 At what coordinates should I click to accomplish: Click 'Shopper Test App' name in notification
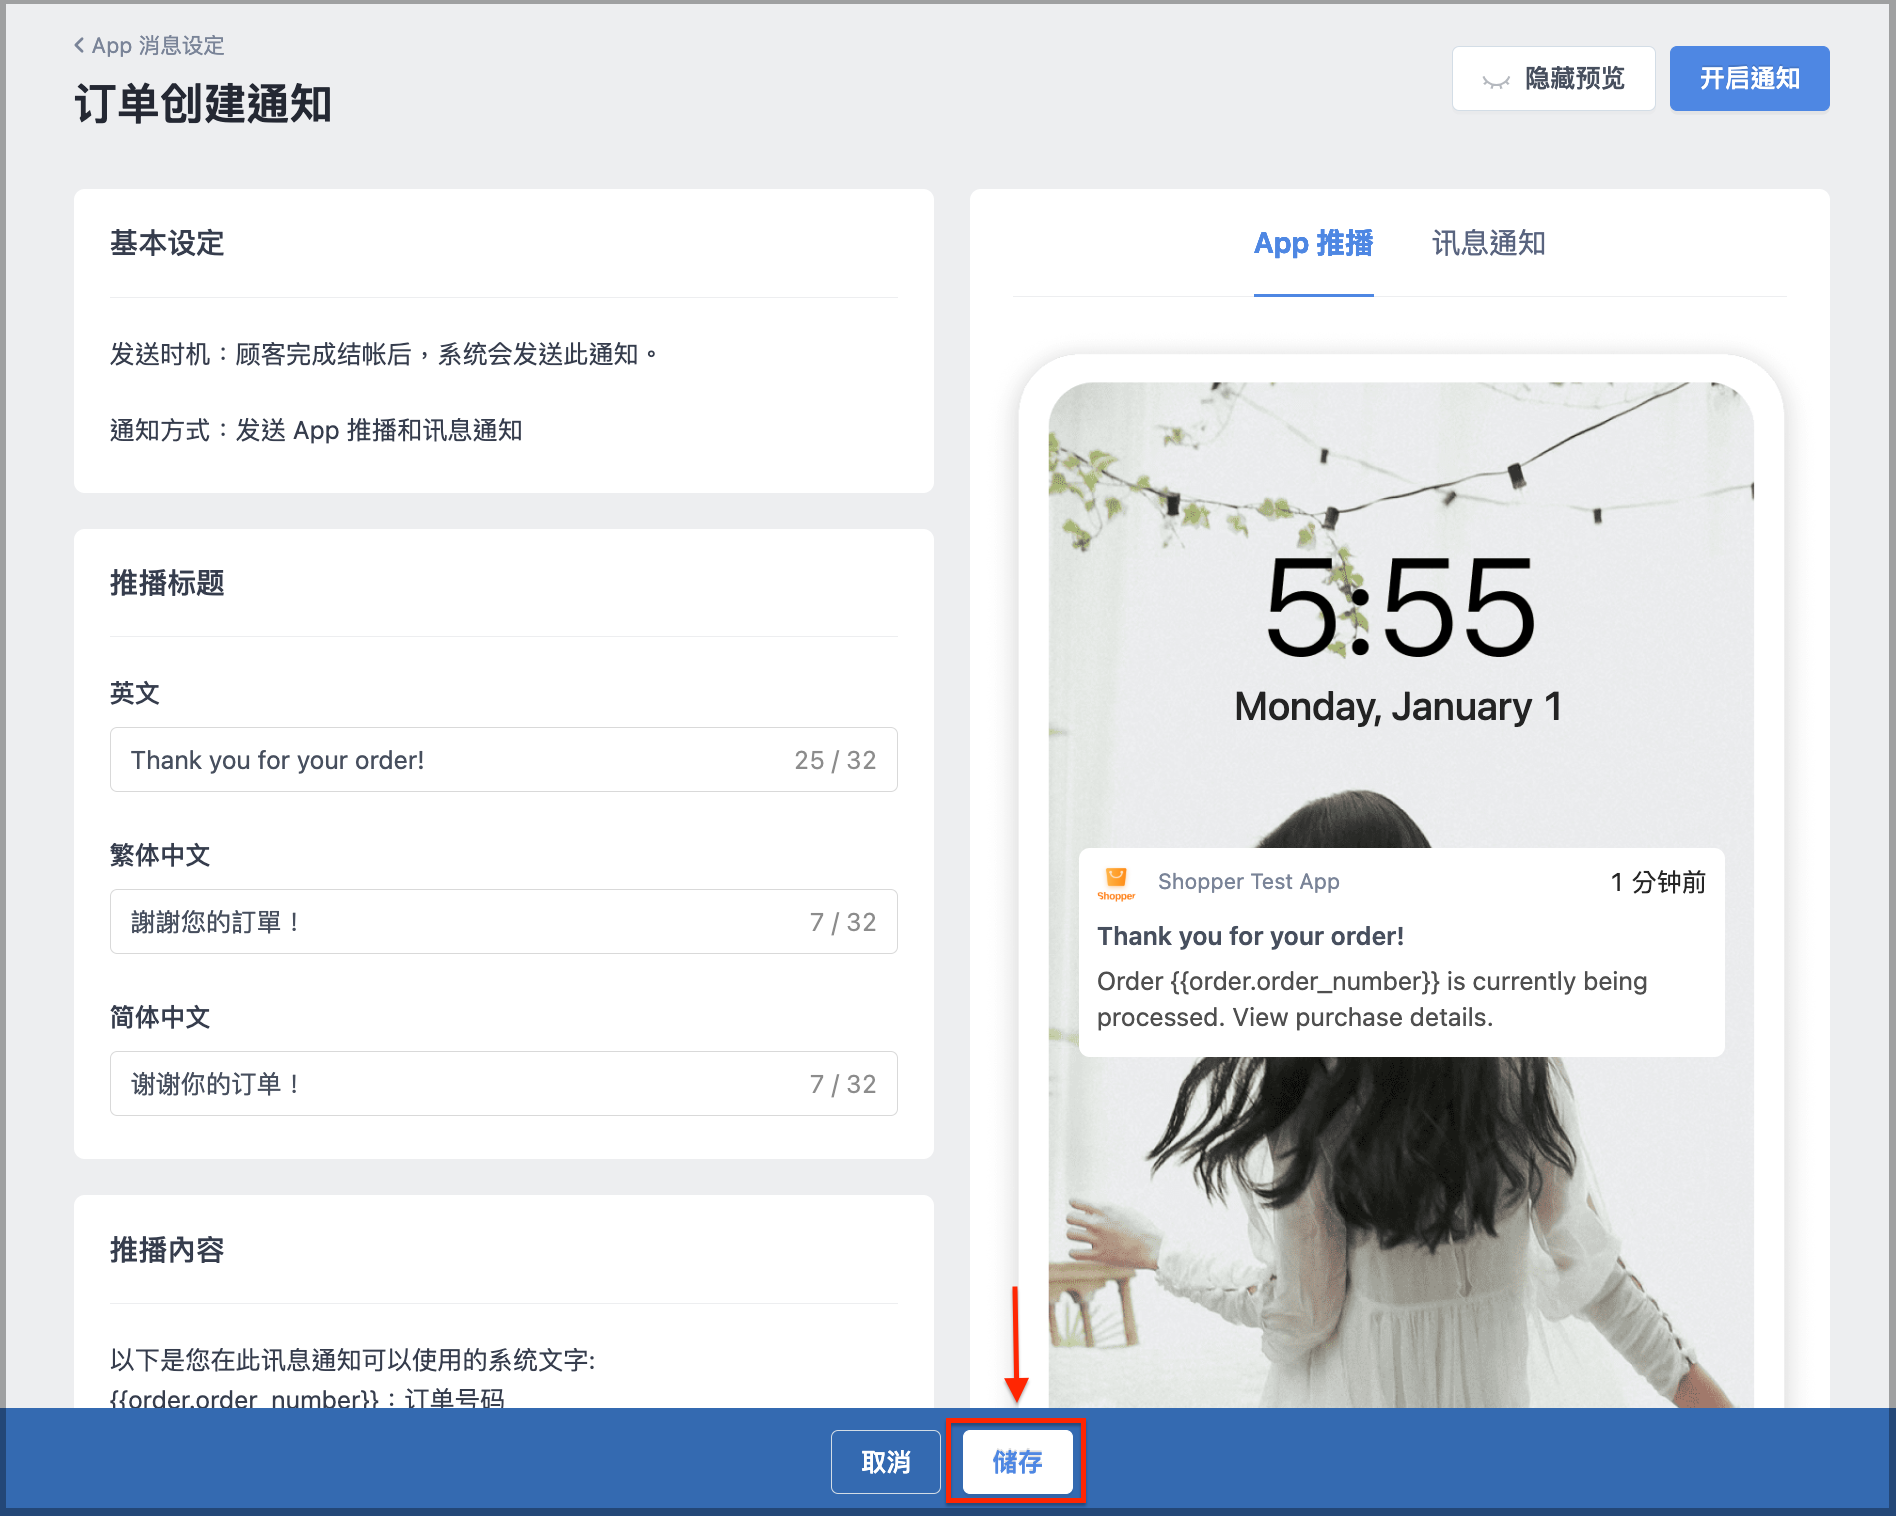pyautogui.click(x=1248, y=882)
